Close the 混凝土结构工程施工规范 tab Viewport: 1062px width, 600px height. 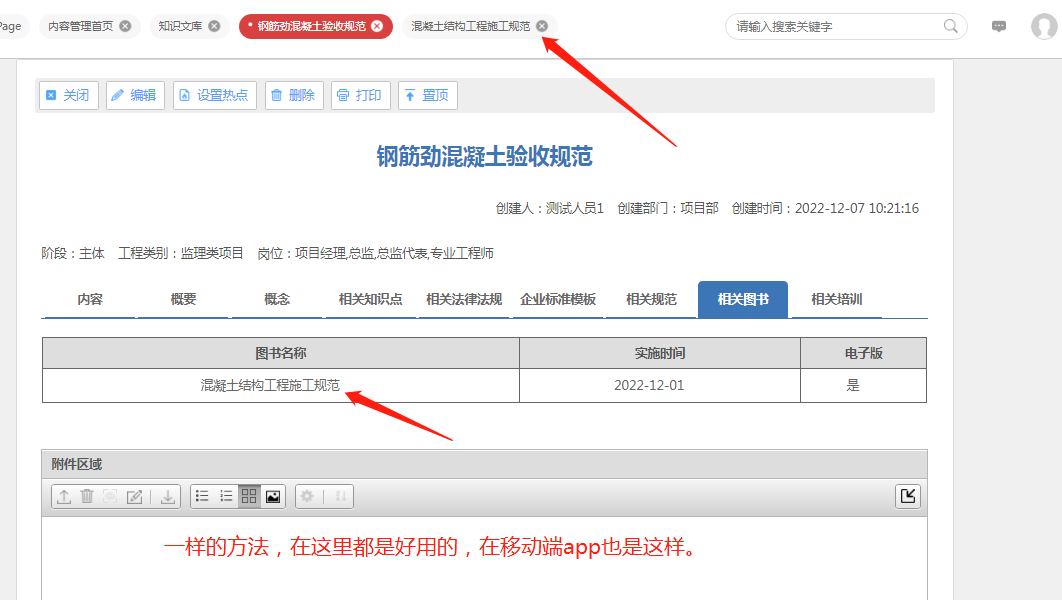click(x=542, y=26)
